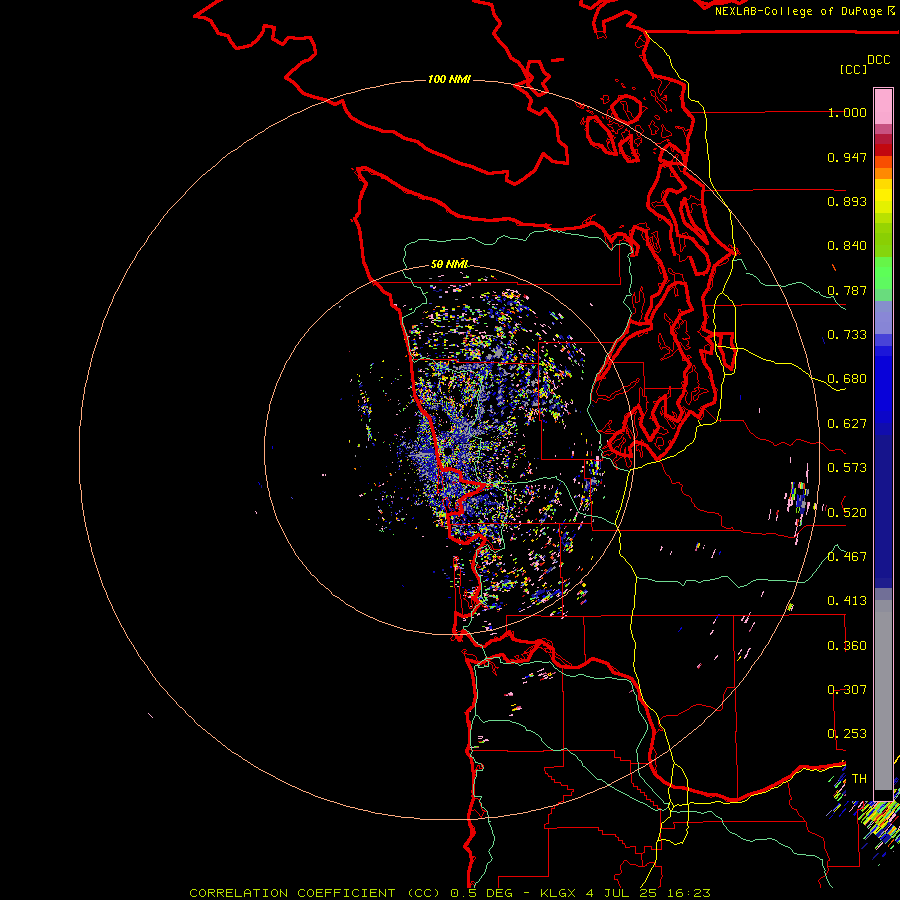Viewport: 900px width, 900px height.
Task: Click the 100 NMI range ring label
Action: 449,79
